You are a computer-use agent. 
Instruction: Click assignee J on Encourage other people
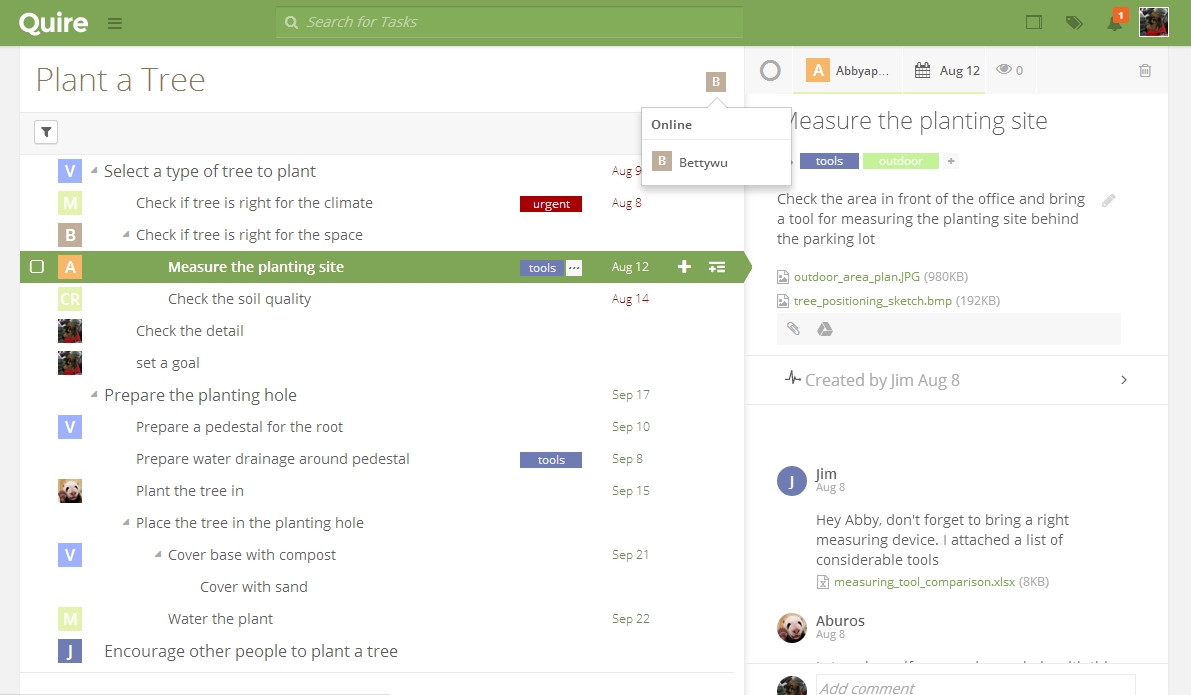point(70,651)
